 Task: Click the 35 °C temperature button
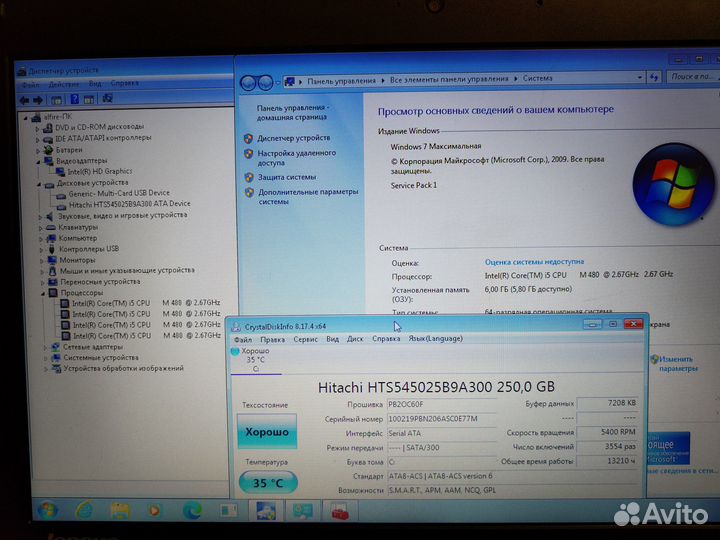click(267, 483)
